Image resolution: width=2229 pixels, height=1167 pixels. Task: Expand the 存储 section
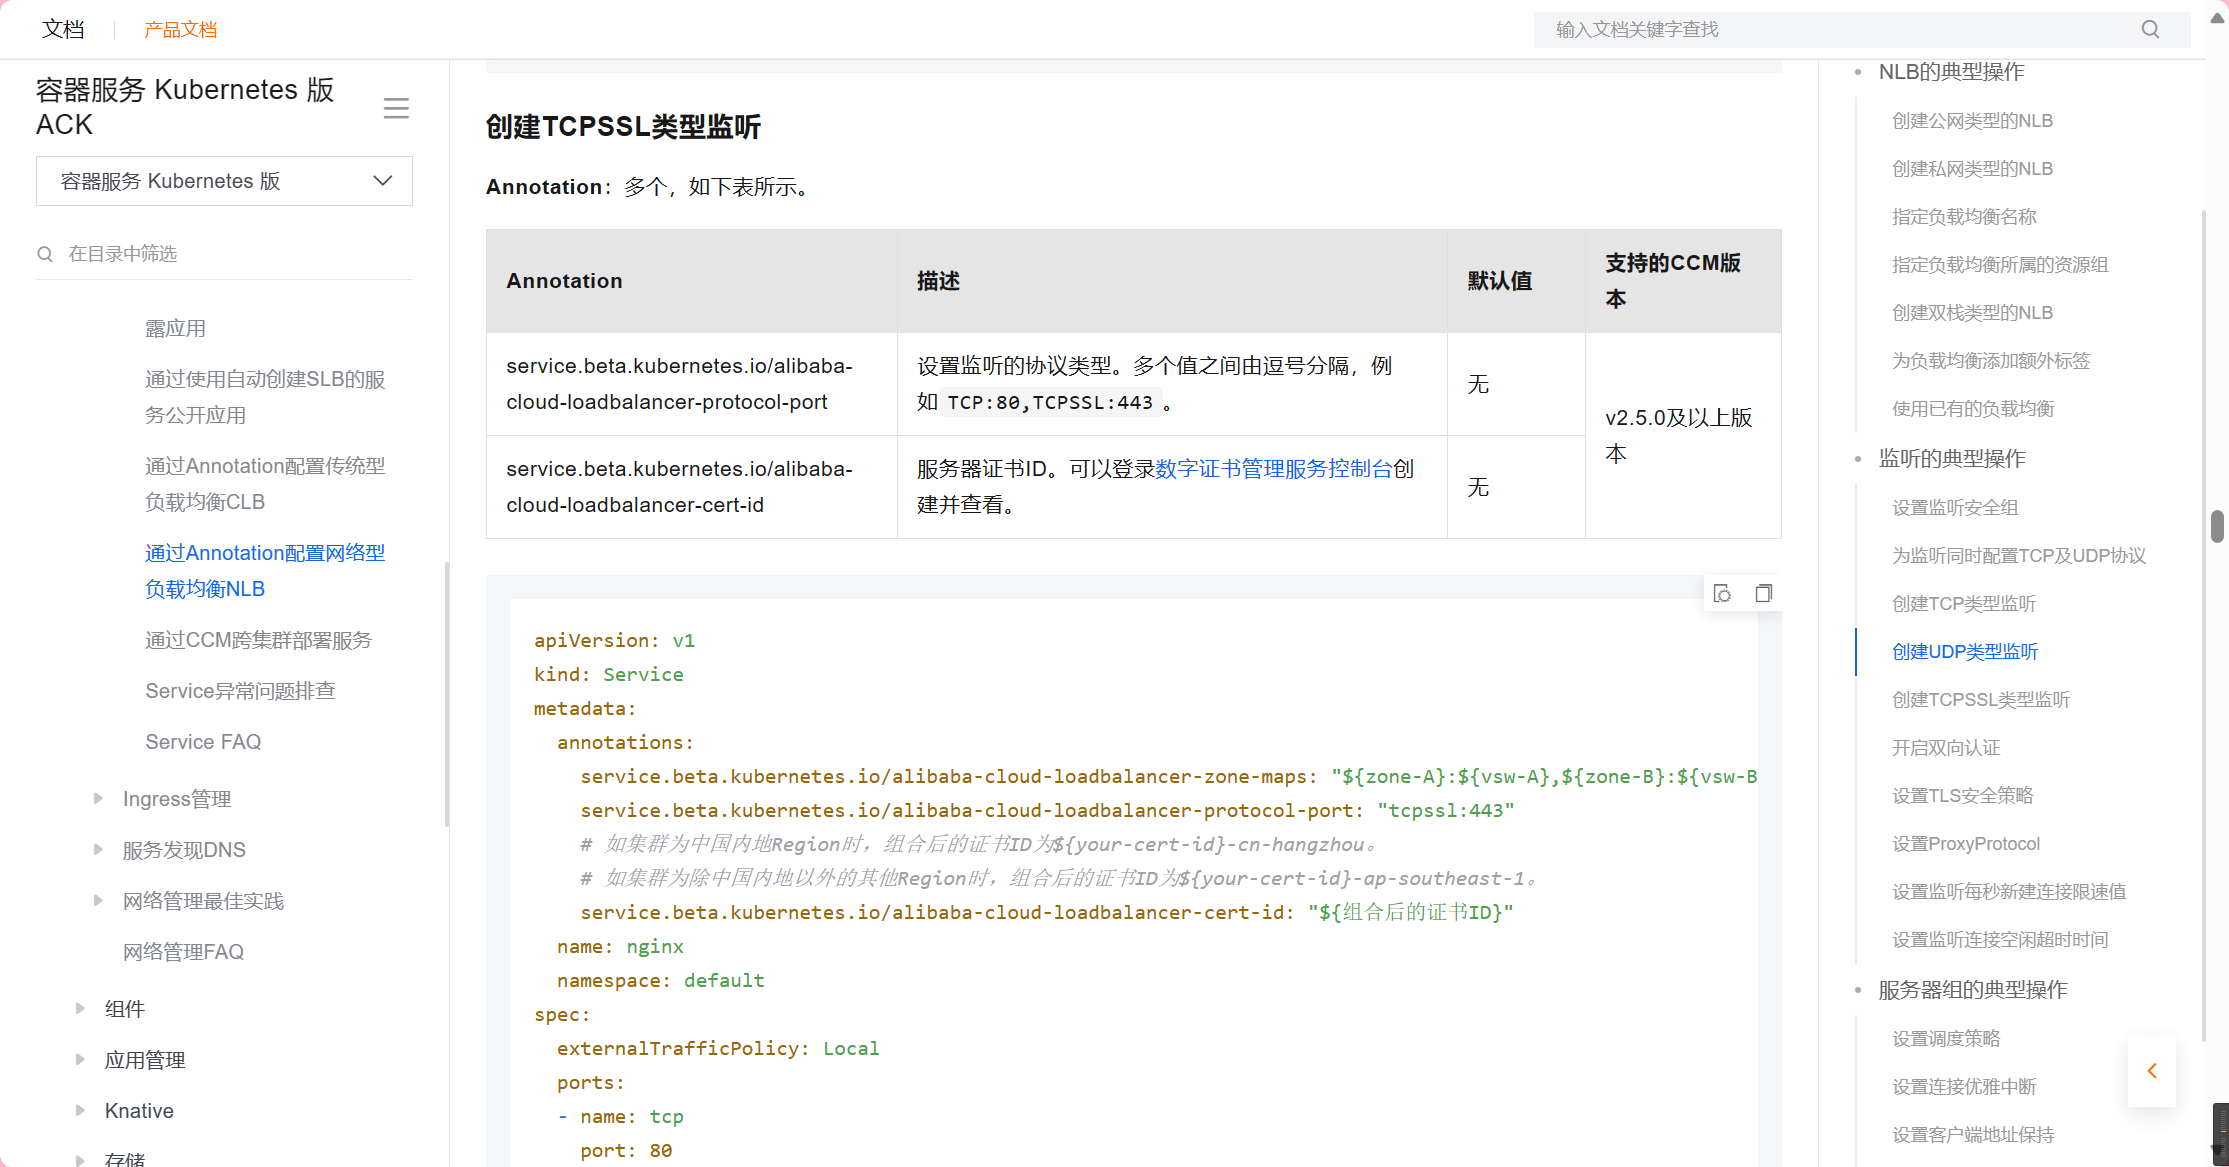pos(80,1159)
